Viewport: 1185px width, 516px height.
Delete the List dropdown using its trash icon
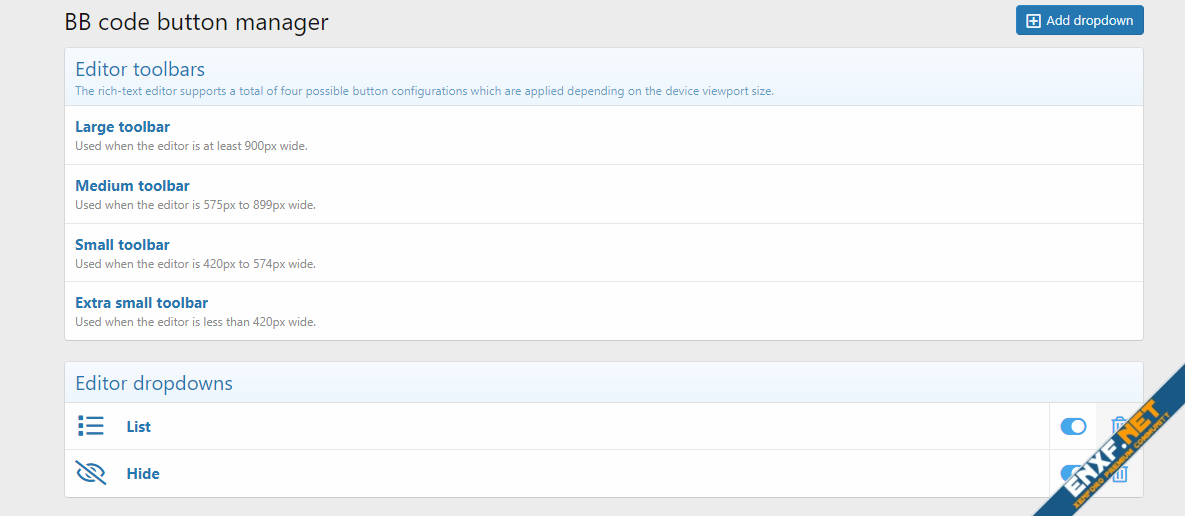tap(1119, 426)
